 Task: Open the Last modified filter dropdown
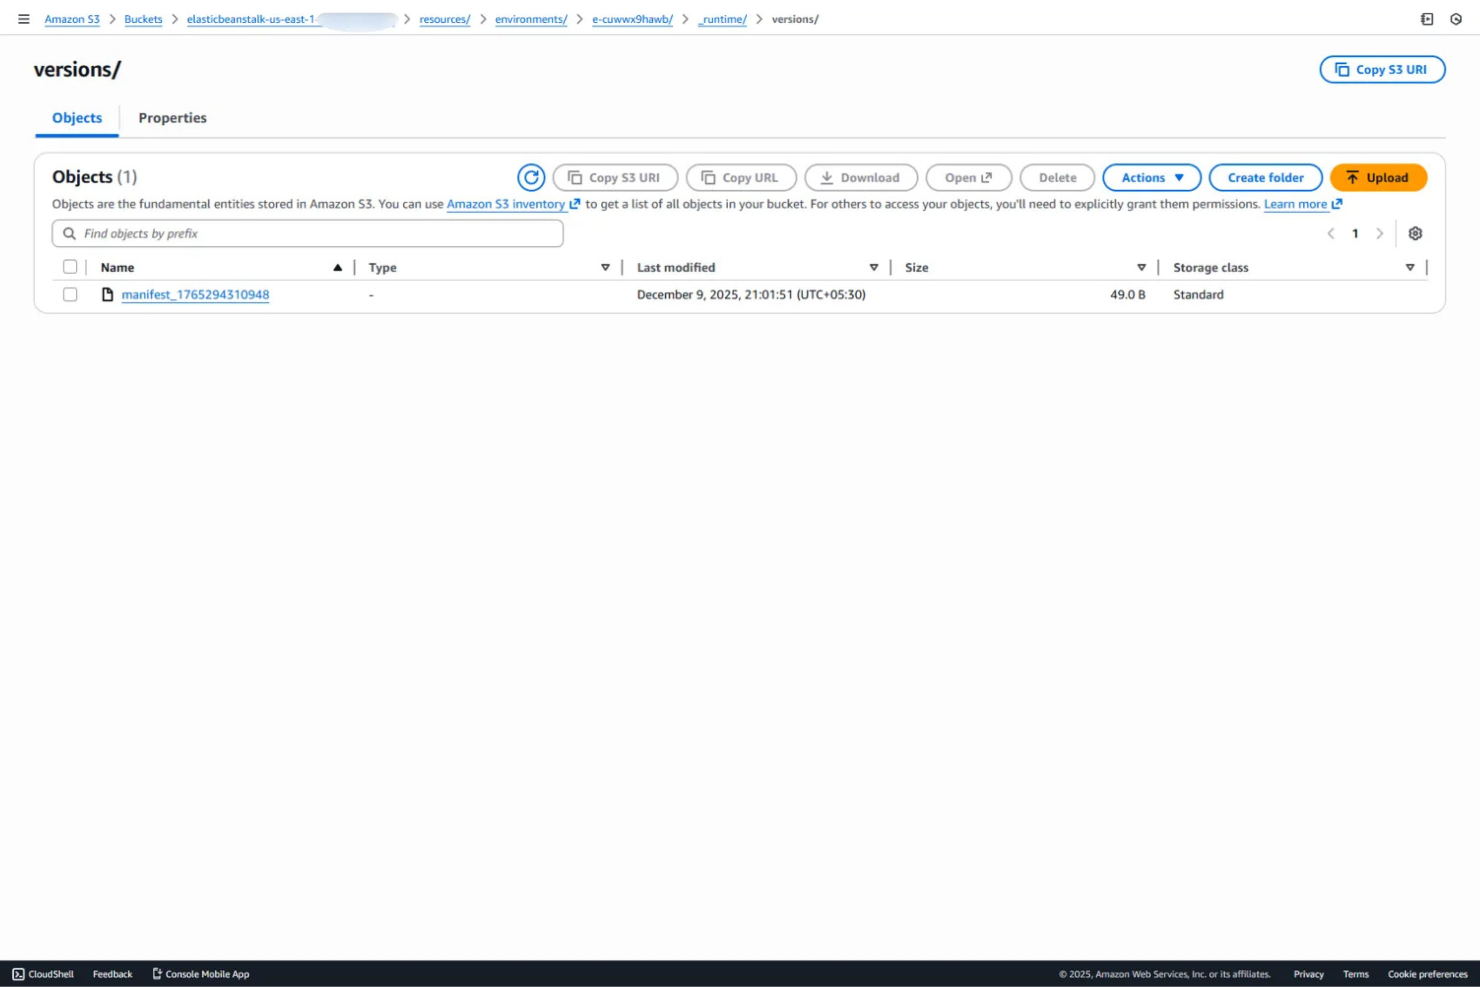pyautogui.click(x=873, y=267)
